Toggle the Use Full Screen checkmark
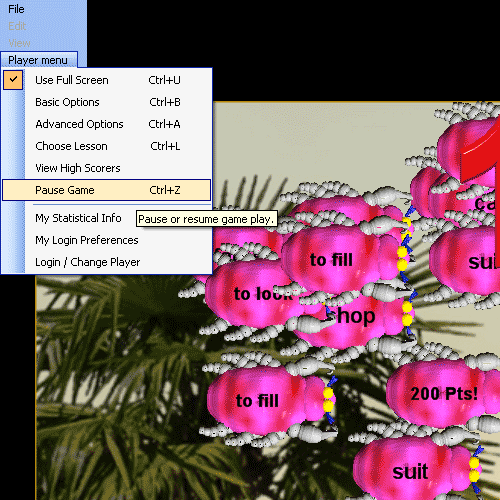This screenshot has width=500, height=500. pyautogui.click(x=13, y=80)
